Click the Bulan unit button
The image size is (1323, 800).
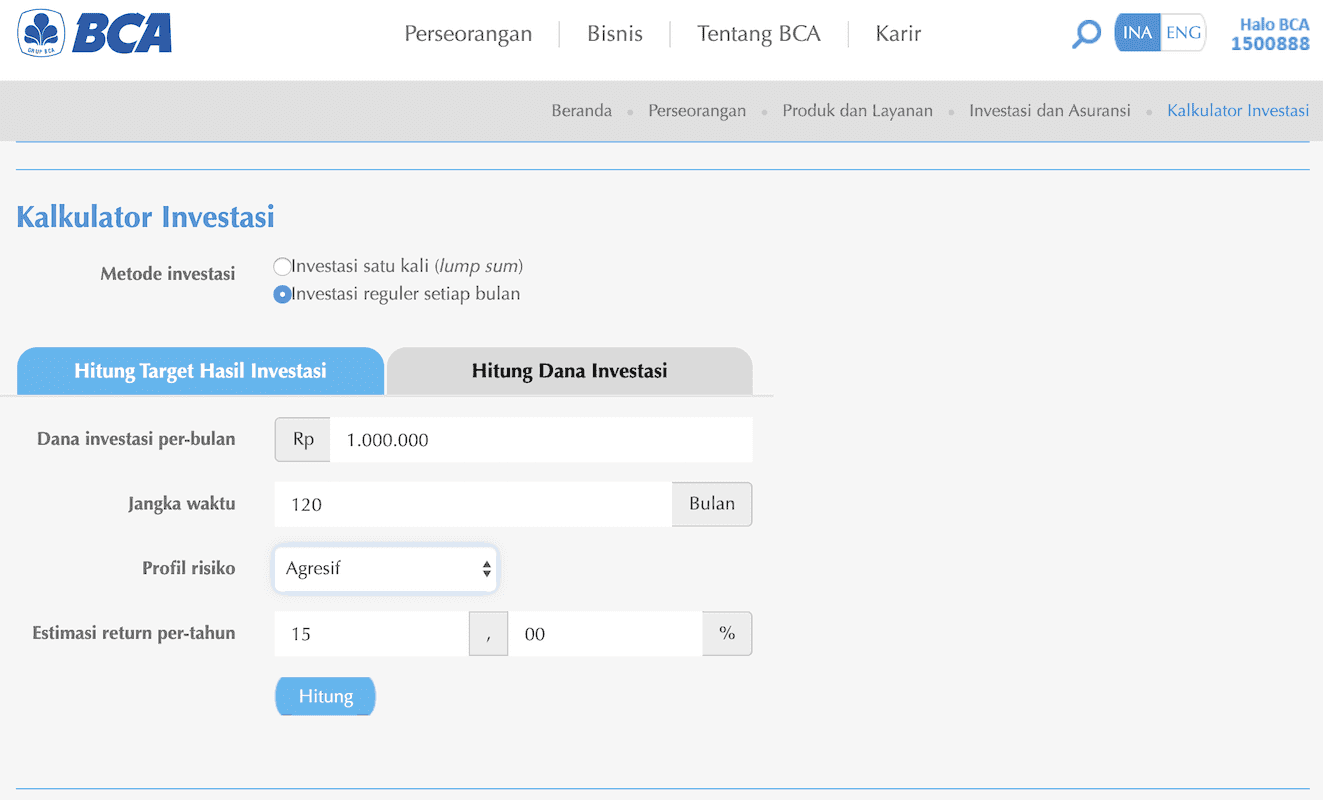(711, 504)
